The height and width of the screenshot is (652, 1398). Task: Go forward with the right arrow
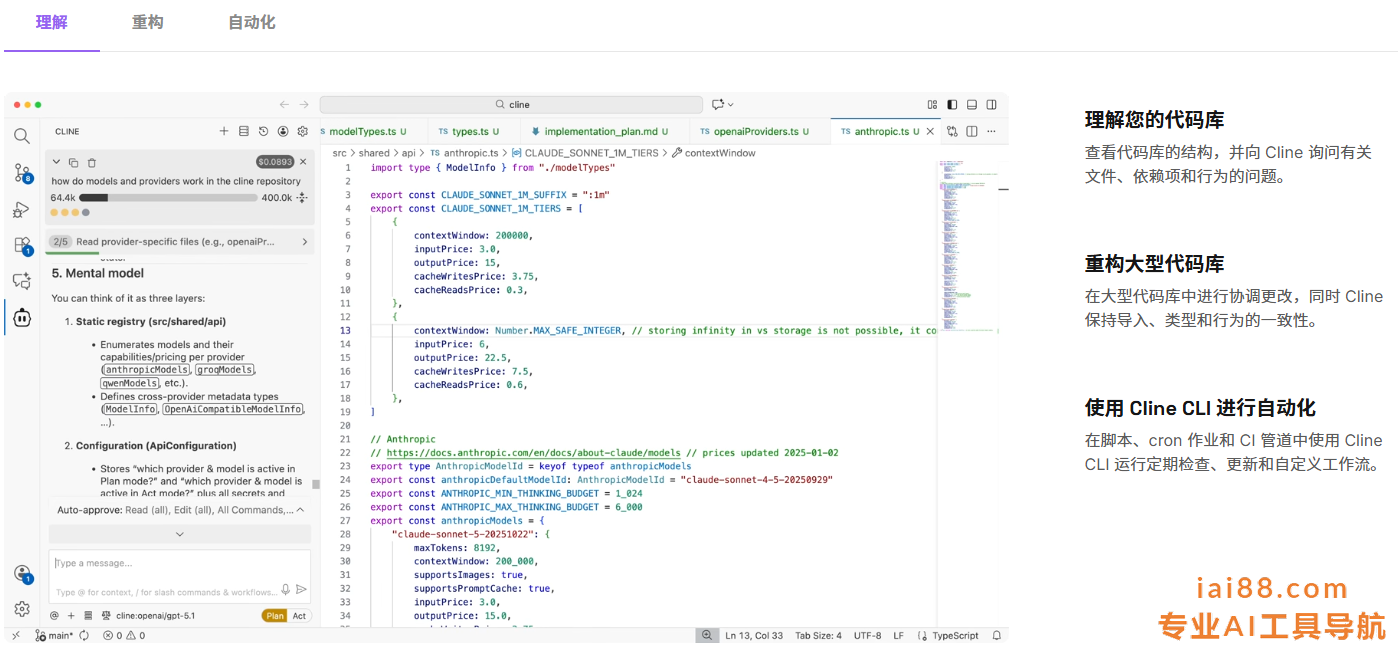point(304,104)
